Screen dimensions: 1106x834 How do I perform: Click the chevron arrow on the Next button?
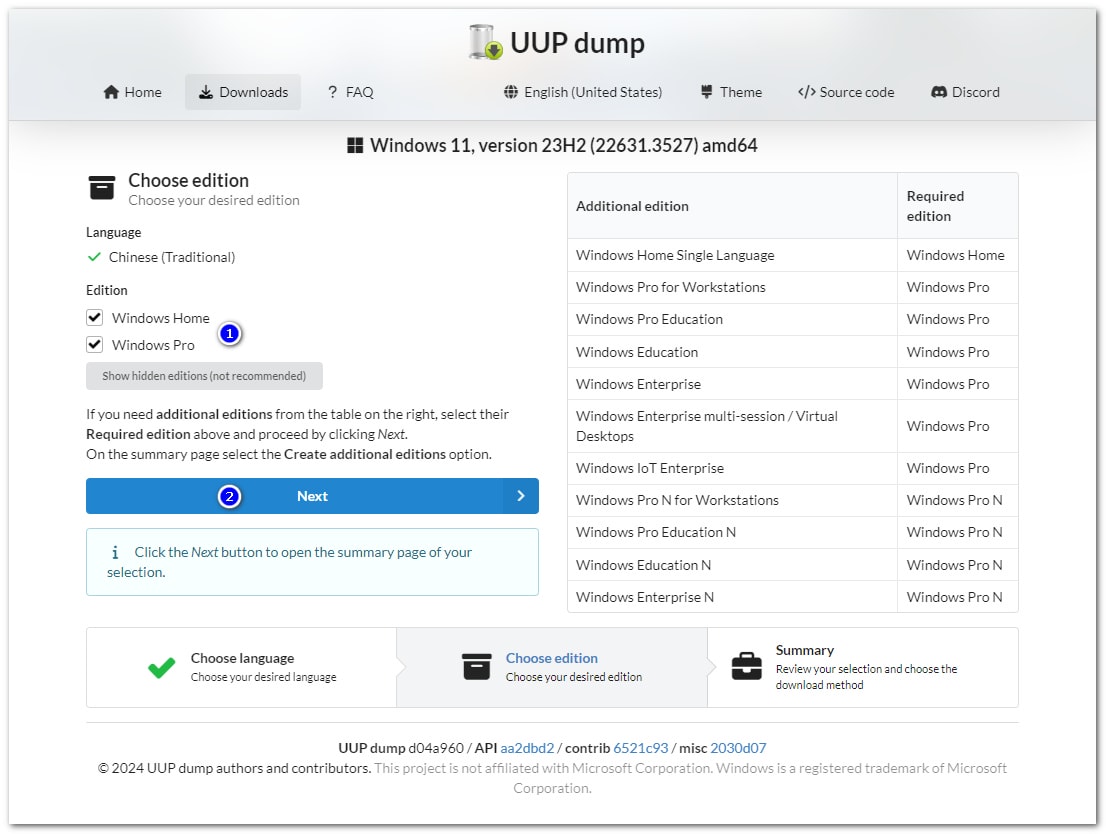(x=521, y=496)
